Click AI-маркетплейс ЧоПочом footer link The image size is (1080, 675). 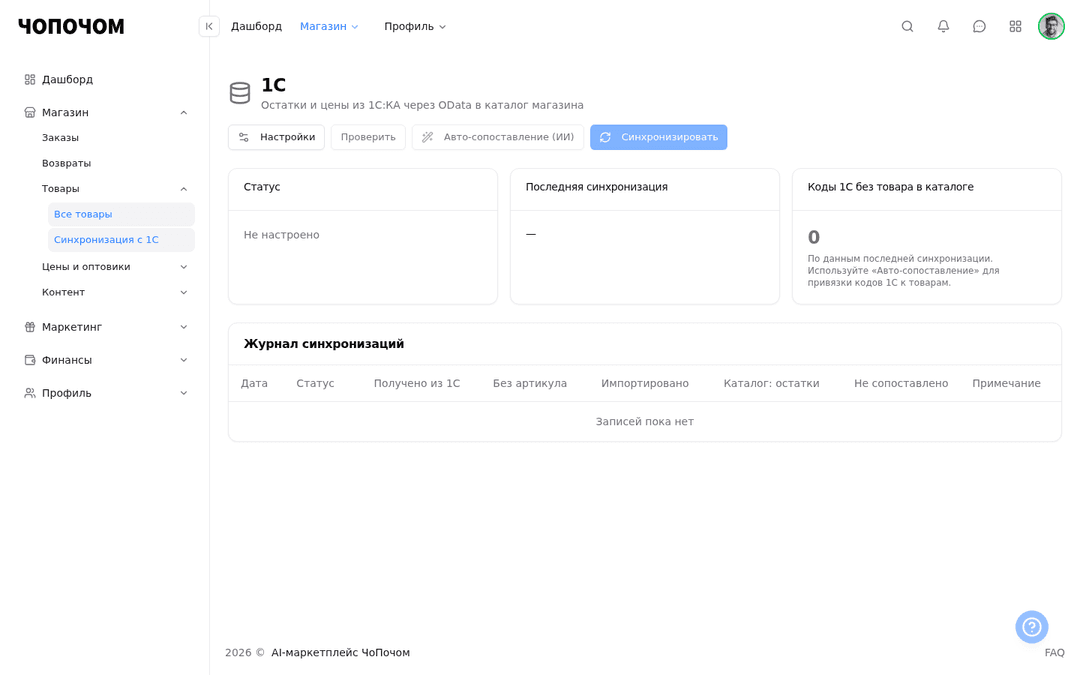[340, 653]
